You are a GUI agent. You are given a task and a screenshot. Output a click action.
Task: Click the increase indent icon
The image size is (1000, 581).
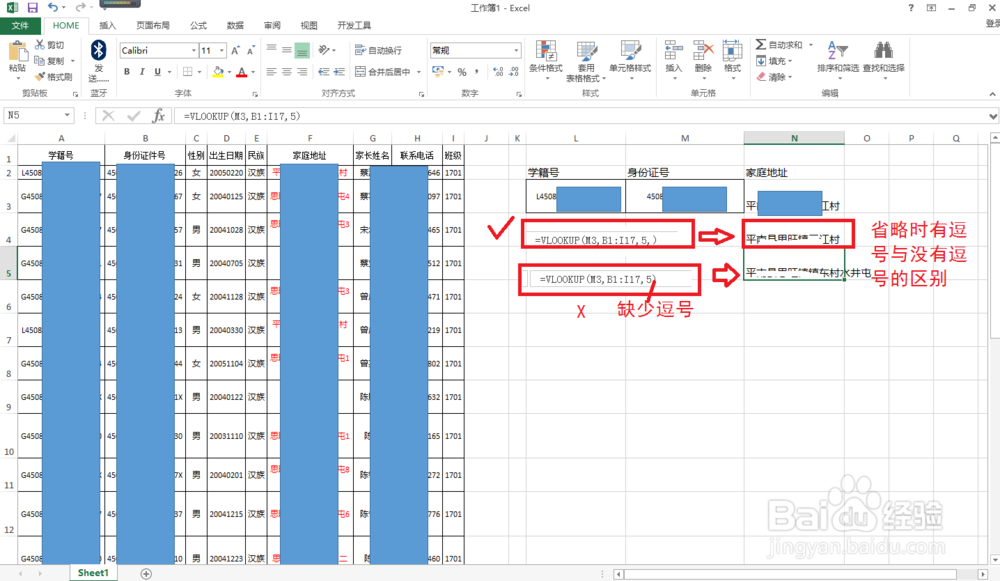tap(339, 71)
